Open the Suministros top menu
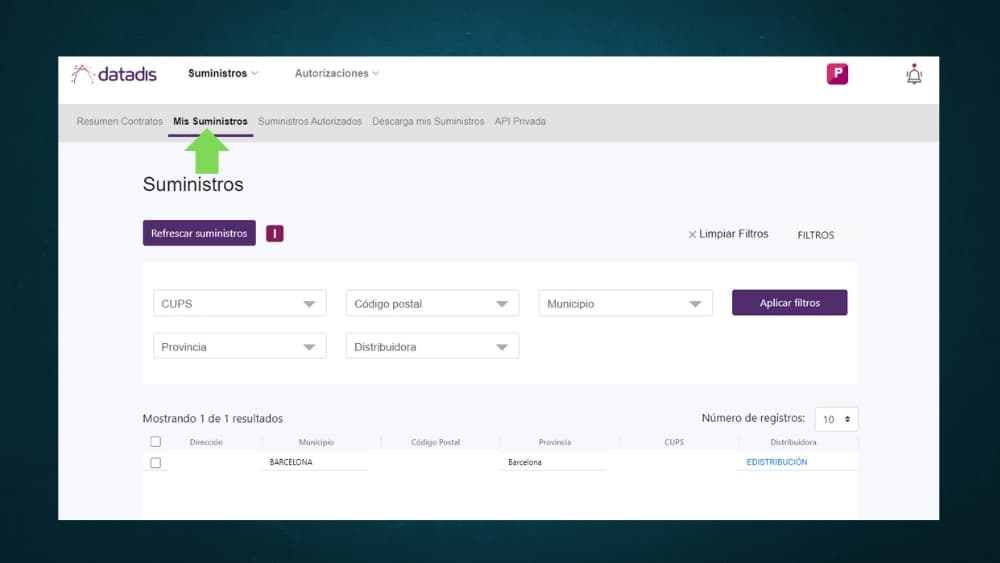Viewport: 1000px width, 563px height. click(x=222, y=74)
